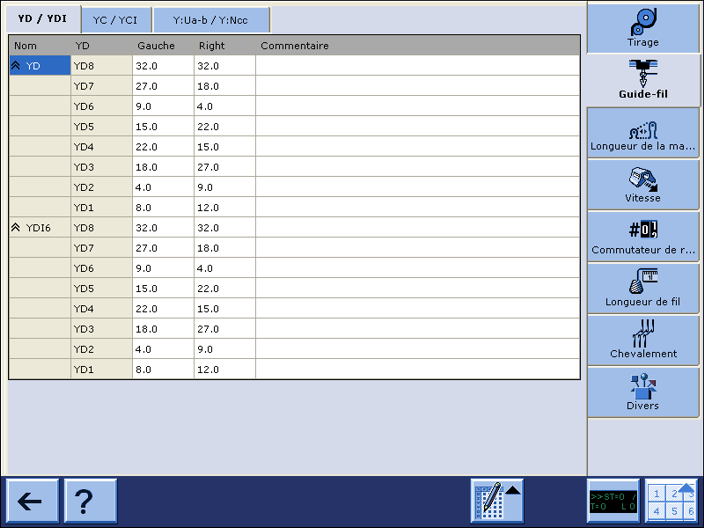
Task: Click the ST/T status display icon
Action: pyautogui.click(x=612, y=501)
